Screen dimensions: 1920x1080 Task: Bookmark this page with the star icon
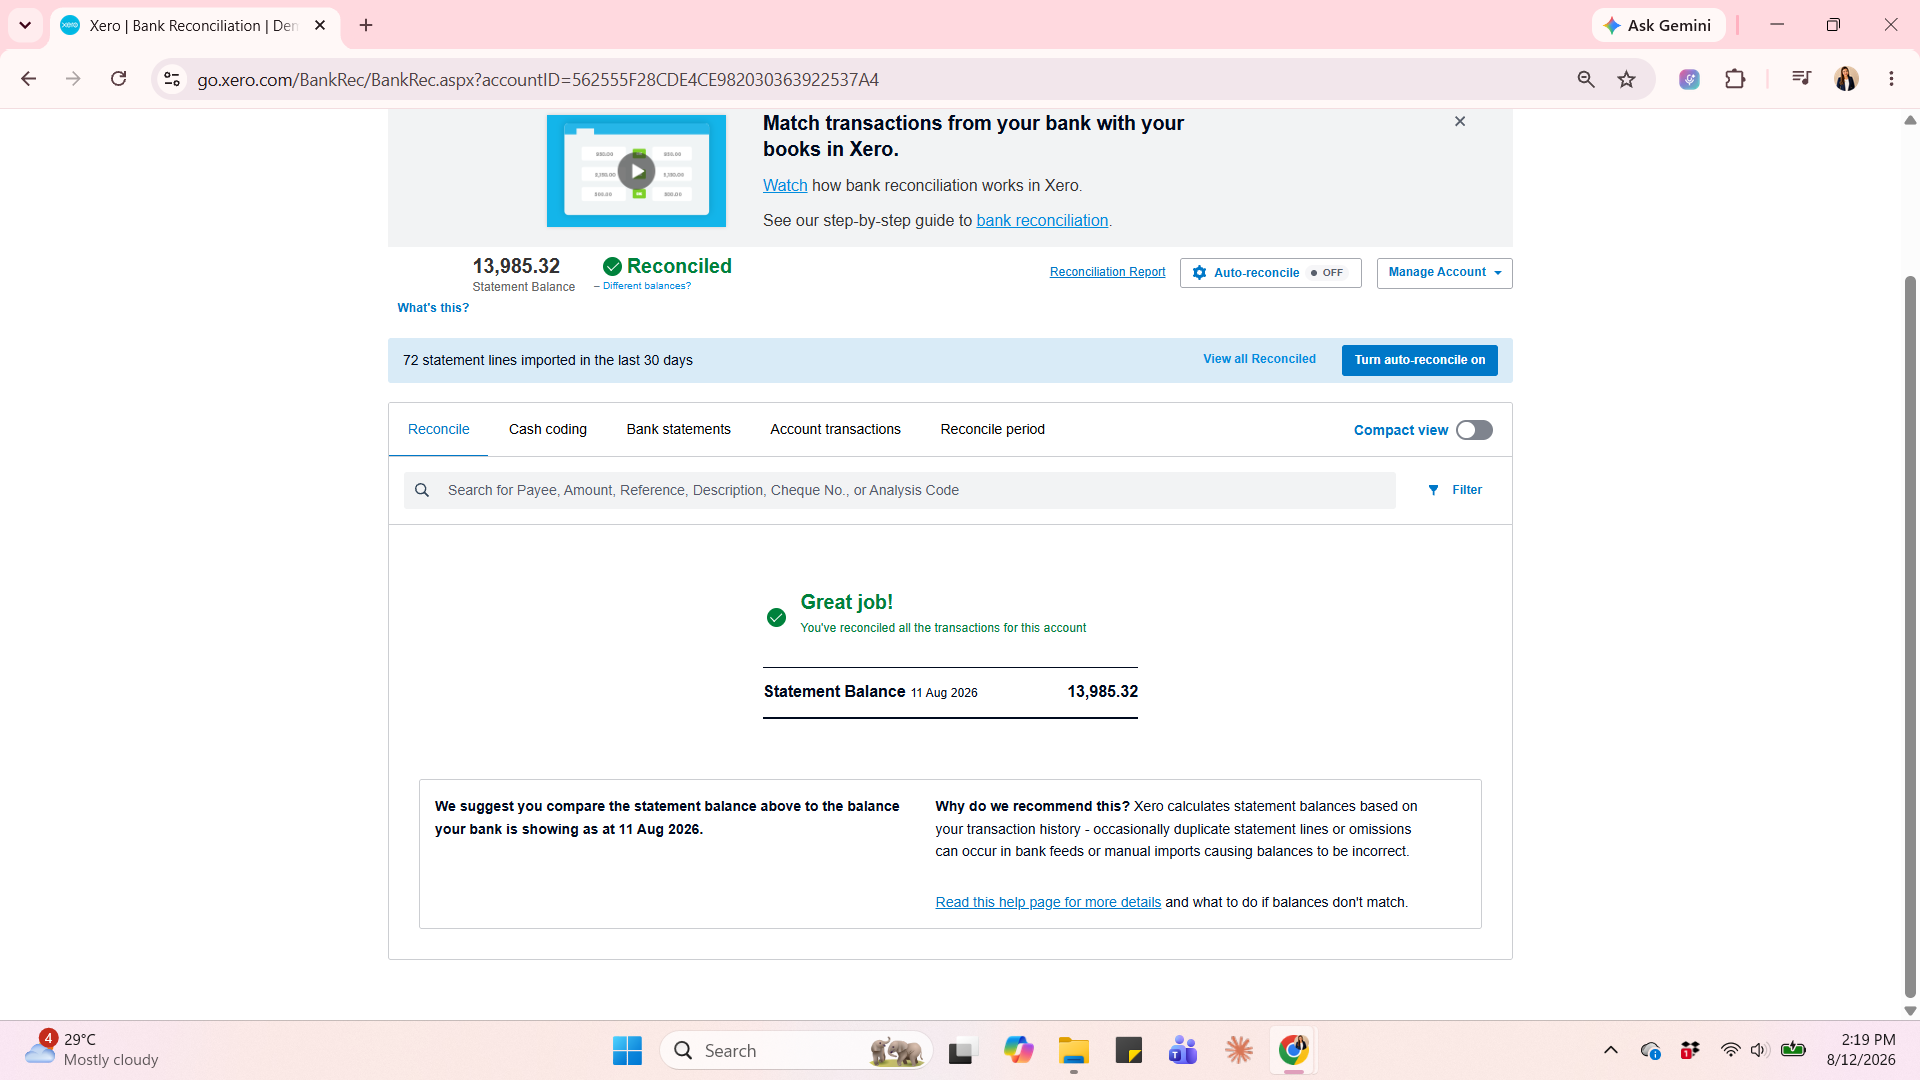click(x=1627, y=79)
